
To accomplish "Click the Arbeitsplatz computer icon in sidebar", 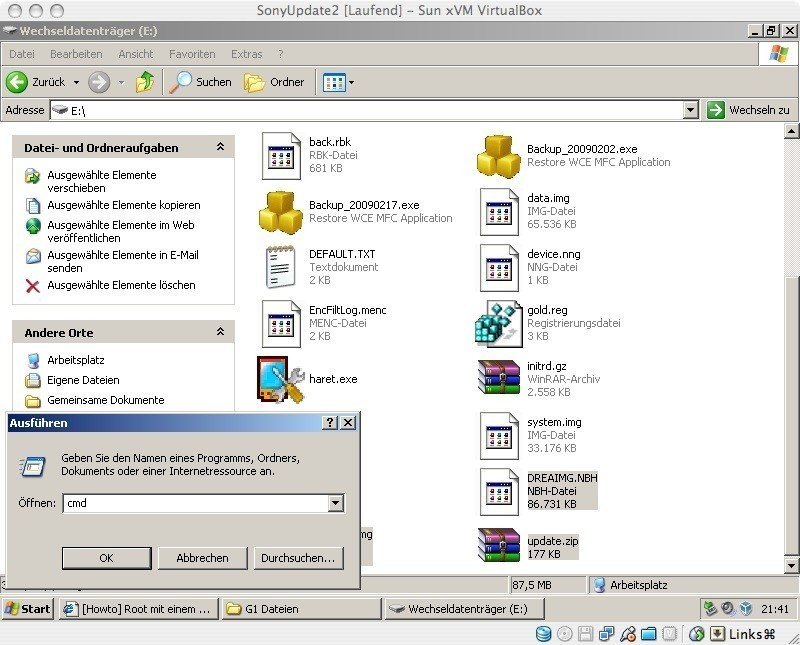I will click(x=33, y=360).
